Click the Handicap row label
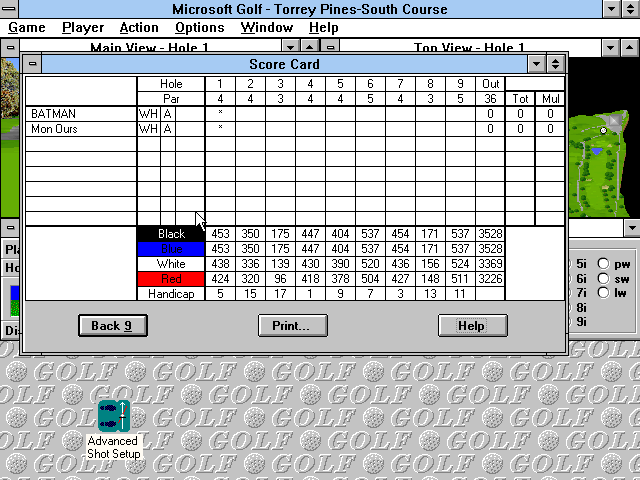640x480 pixels. pos(171,294)
